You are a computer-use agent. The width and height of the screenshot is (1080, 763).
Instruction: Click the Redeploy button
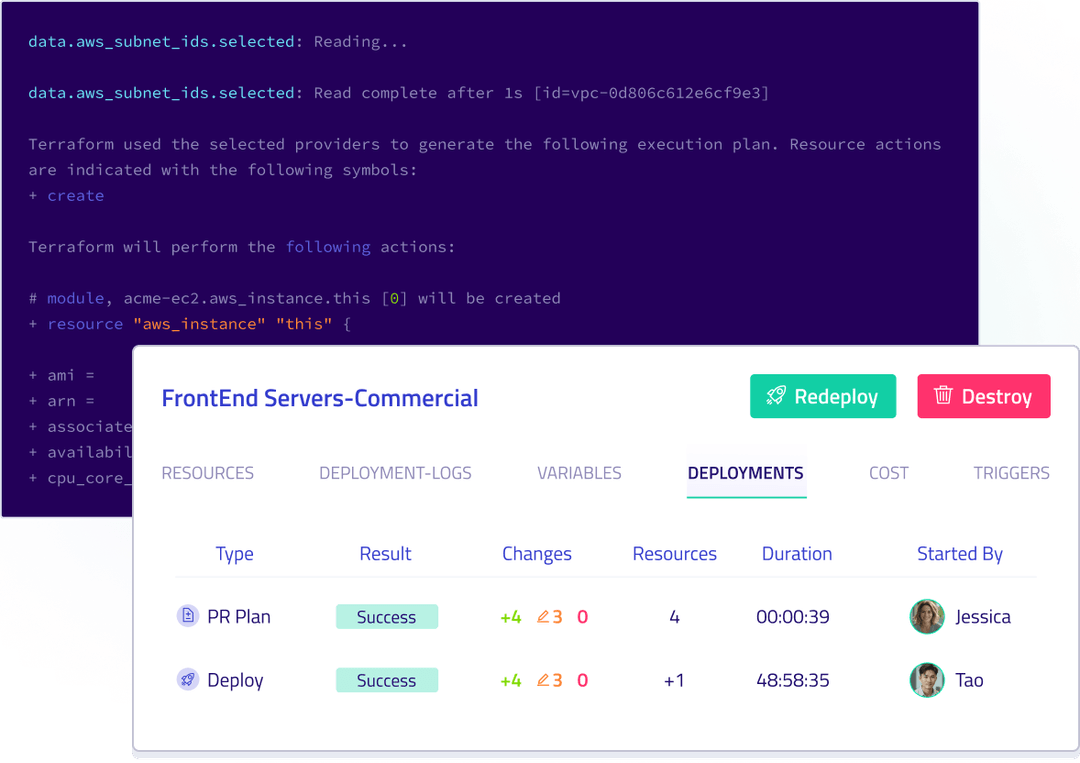click(823, 396)
